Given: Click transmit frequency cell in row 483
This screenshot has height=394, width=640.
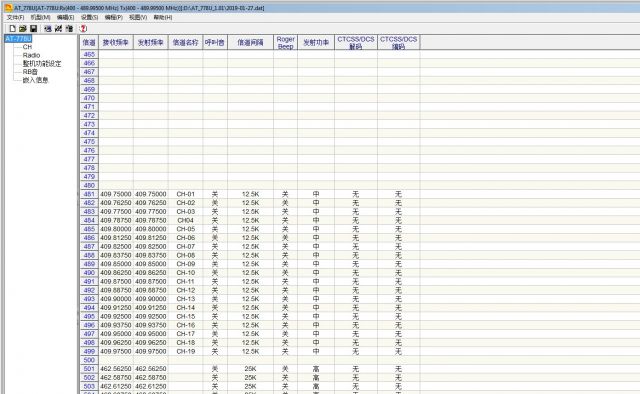Looking at the screenshot, I should coord(151,211).
